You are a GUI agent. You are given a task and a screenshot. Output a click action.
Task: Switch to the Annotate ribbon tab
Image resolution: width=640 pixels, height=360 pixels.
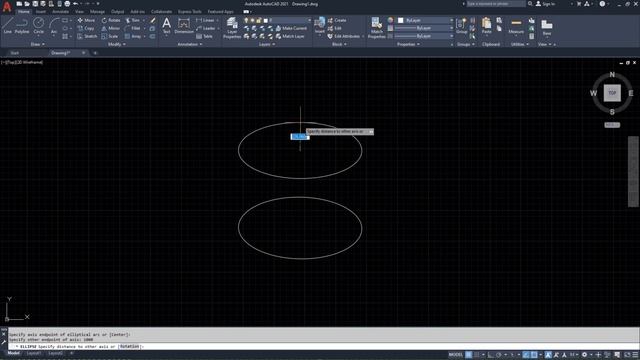point(60,11)
